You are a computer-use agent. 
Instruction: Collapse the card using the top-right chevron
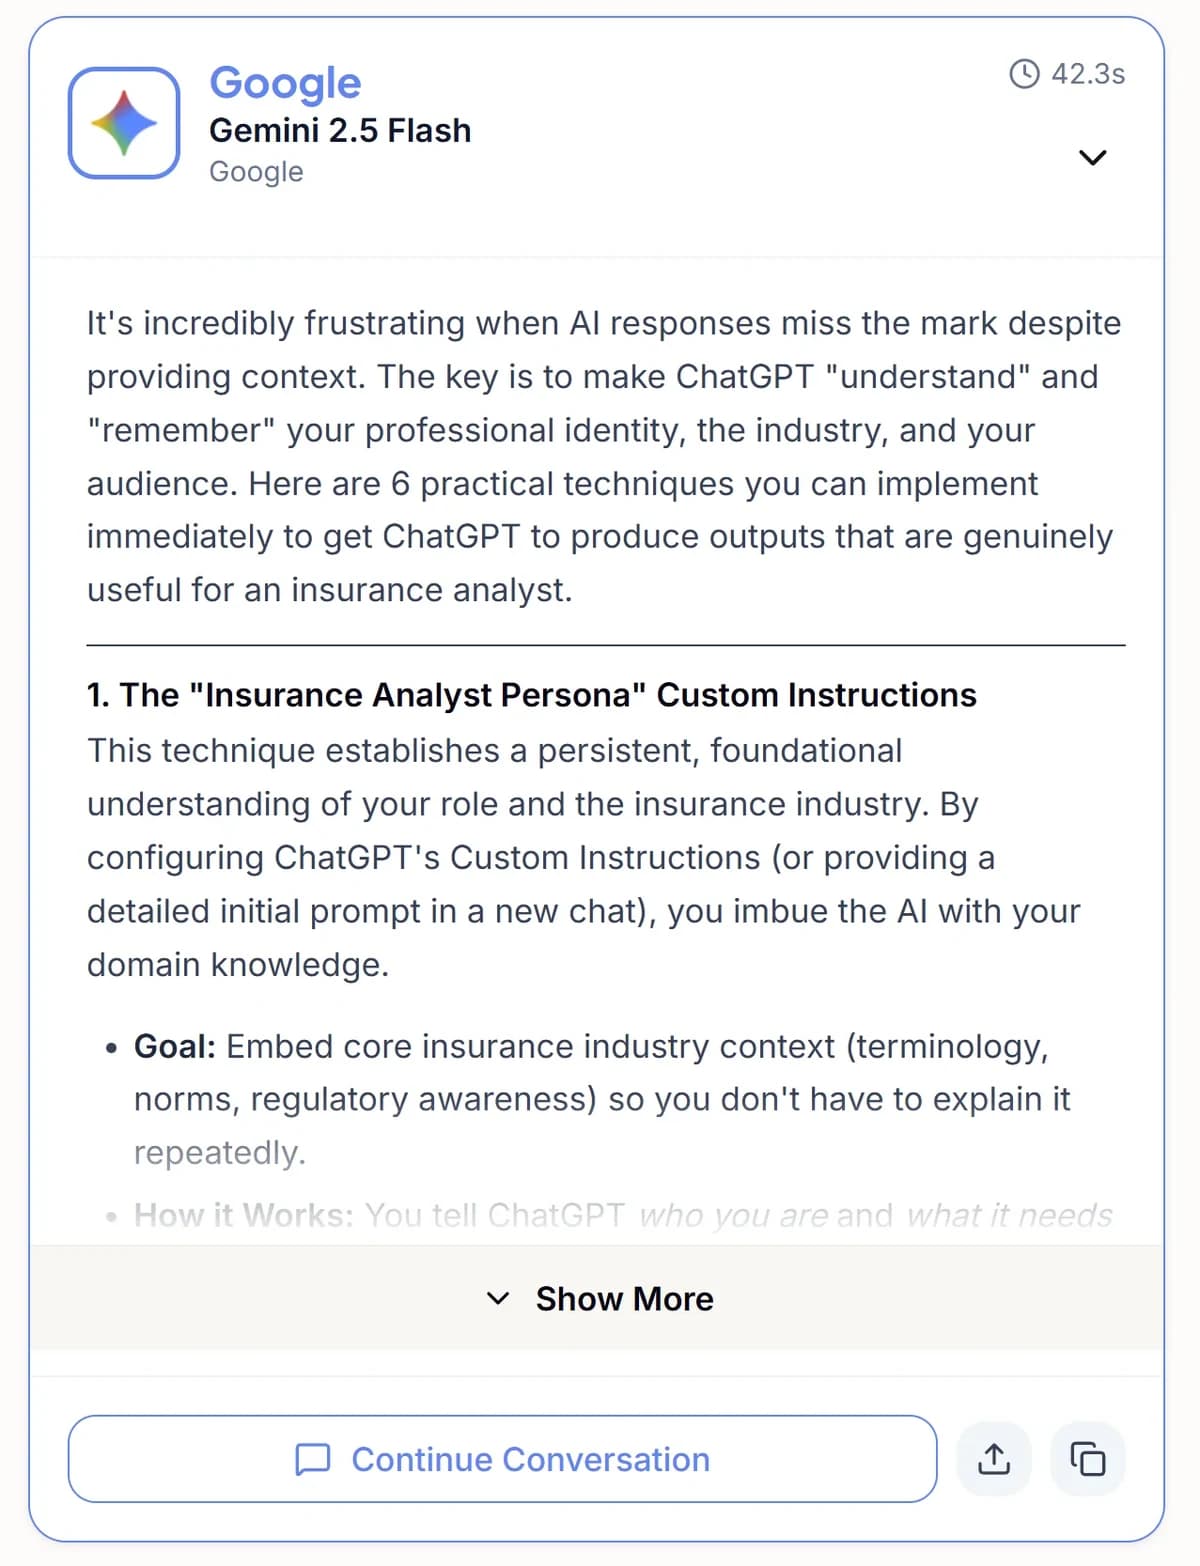1093,157
